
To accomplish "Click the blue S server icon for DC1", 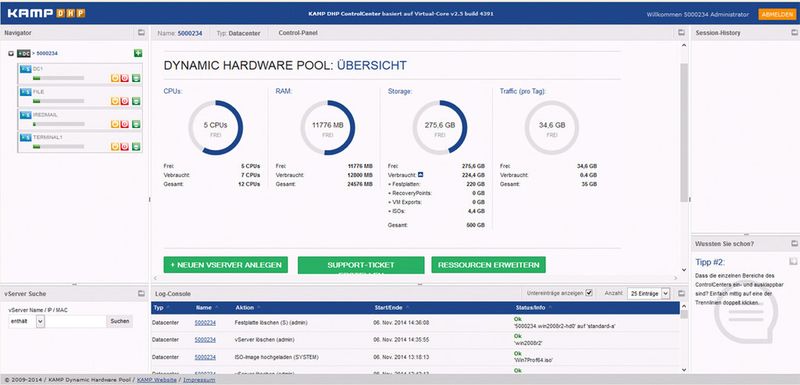I will coord(26,69).
